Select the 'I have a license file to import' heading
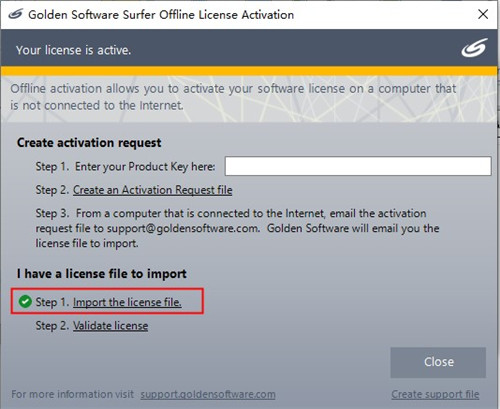The image size is (500, 409). 102,274
